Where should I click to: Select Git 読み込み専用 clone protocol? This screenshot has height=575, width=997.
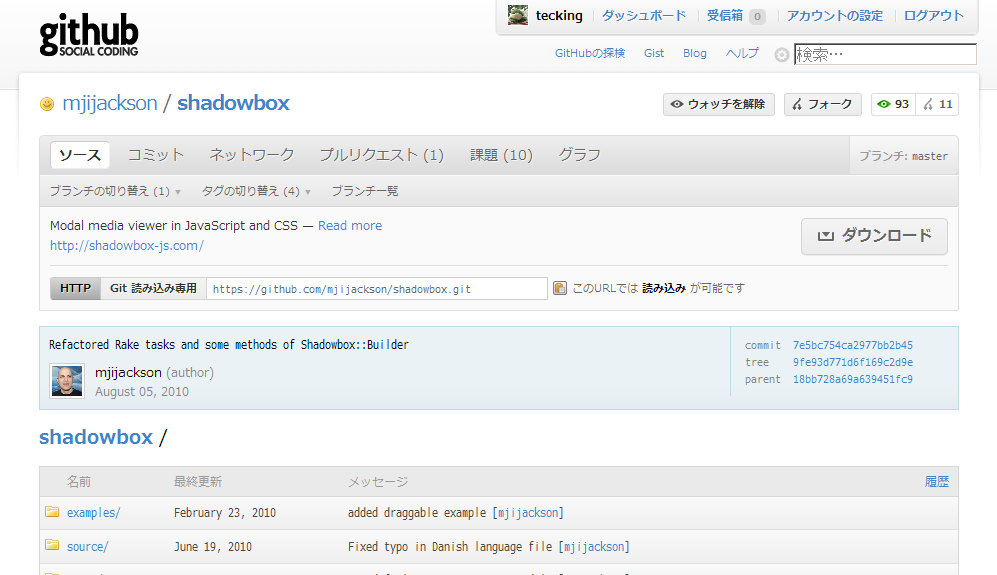153,288
